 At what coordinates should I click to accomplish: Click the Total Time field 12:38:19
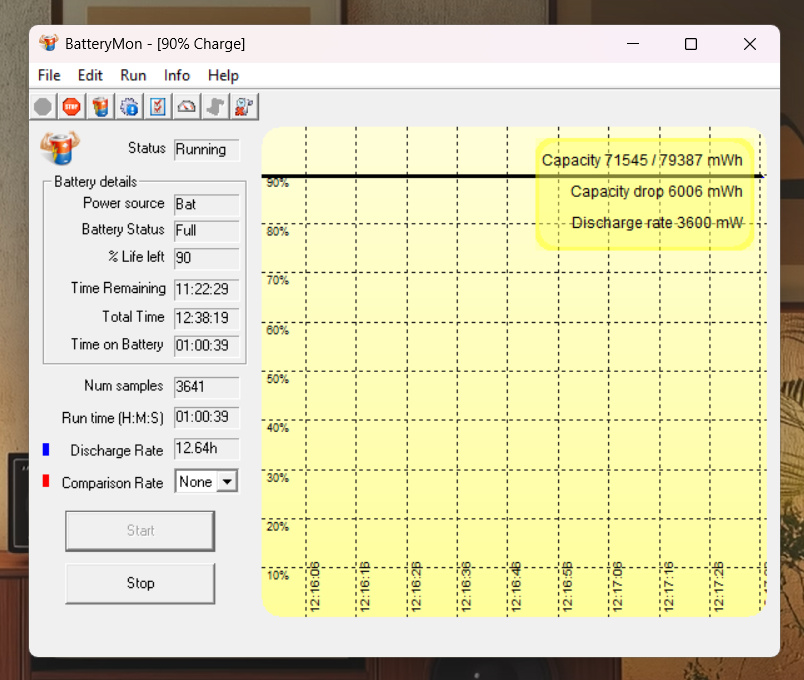click(x=207, y=318)
